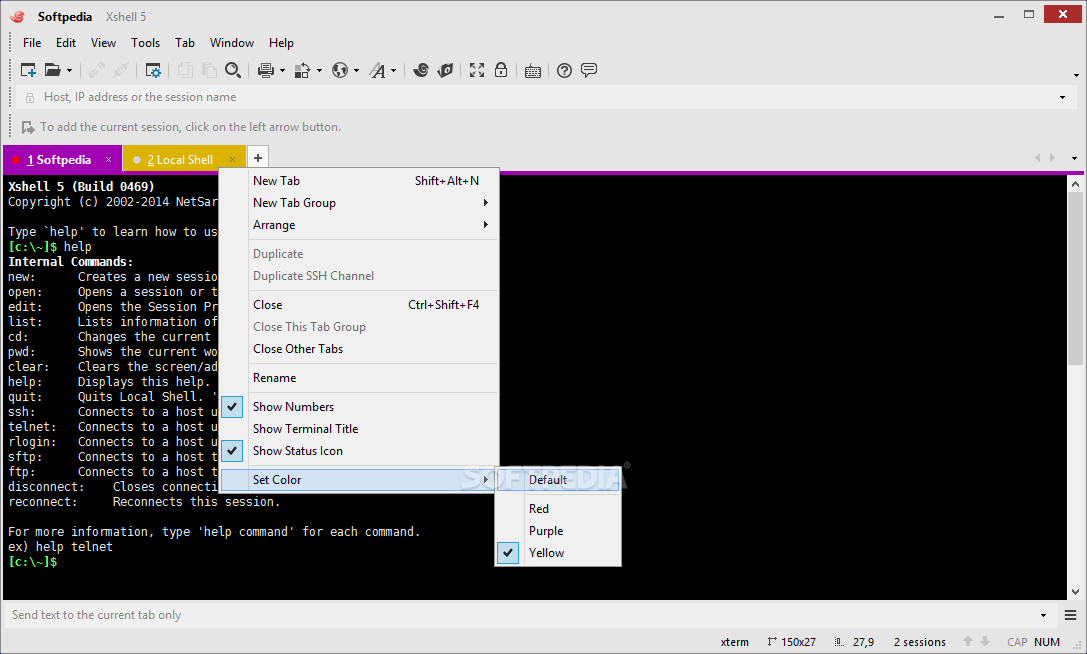Click the Lock Screen padlock icon
1087x654 pixels.
[x=501, y=70]
